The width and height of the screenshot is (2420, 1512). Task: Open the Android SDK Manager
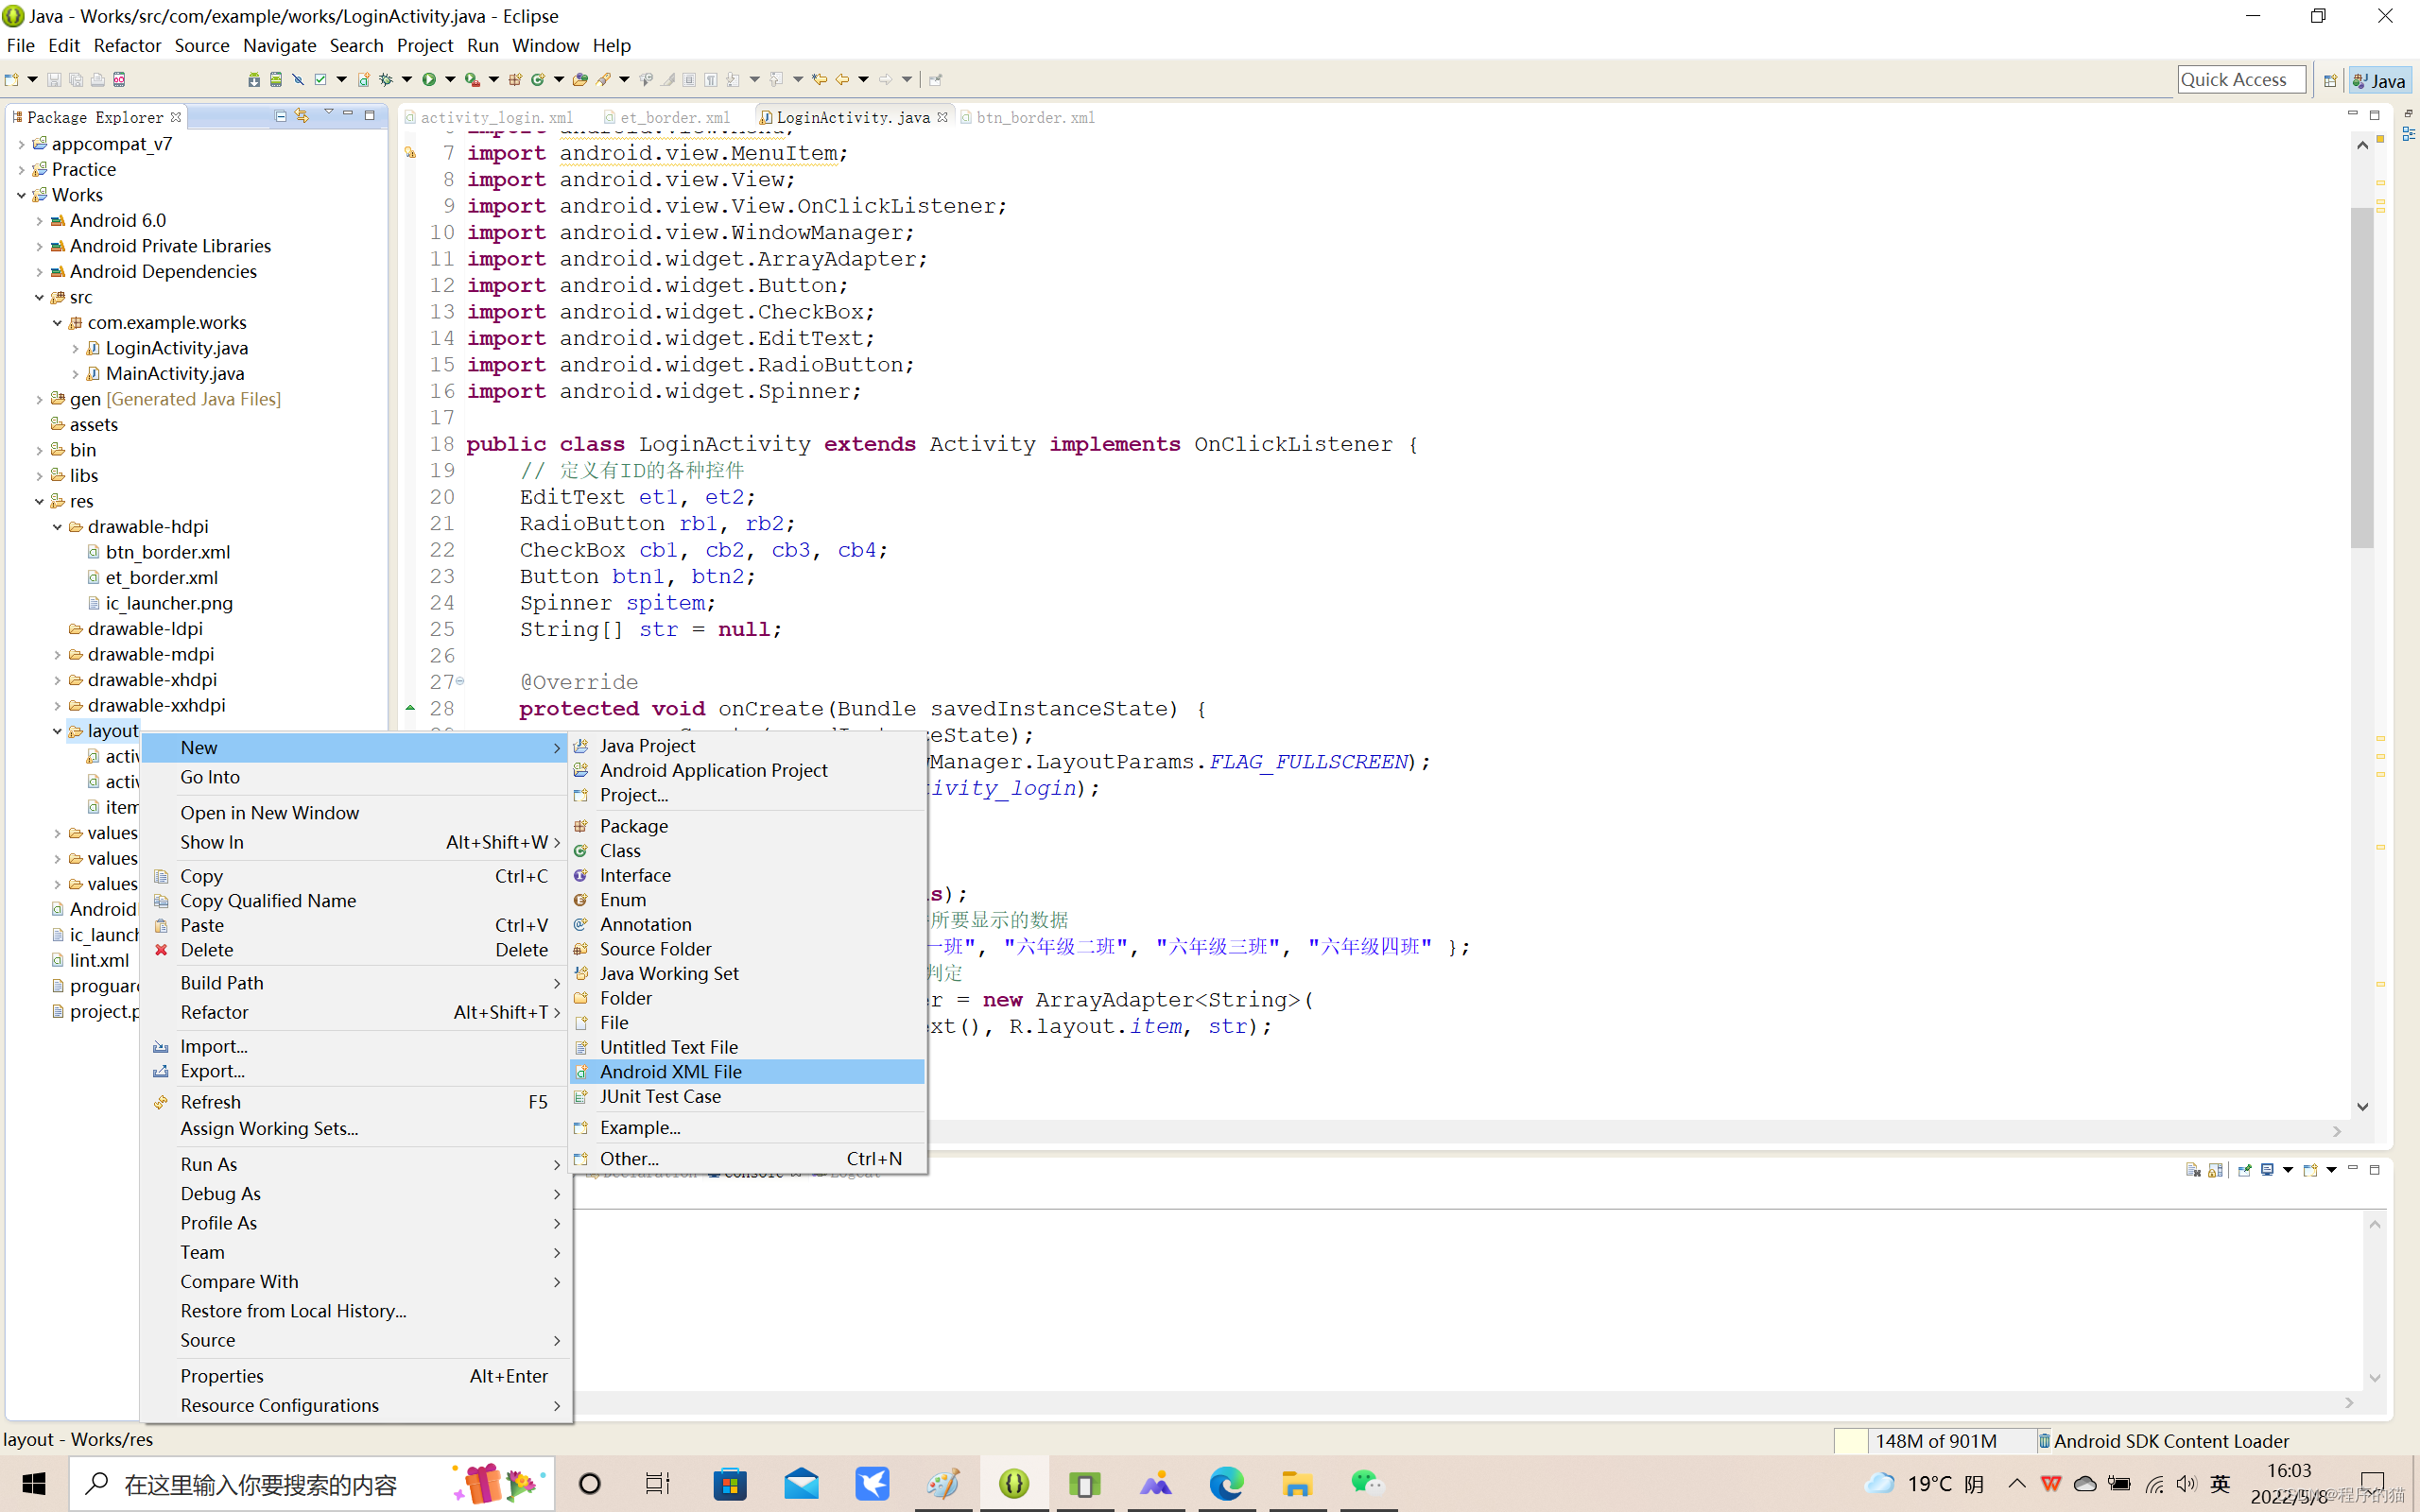254,79
